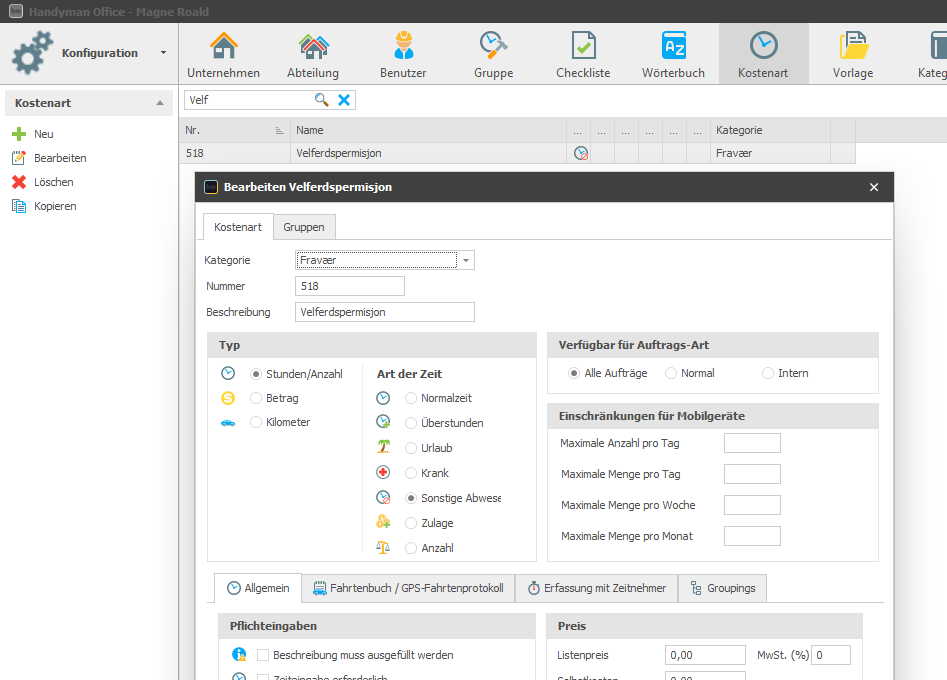This screenshot has height=680, width=947.
Task: Select the Urlaub time type option
Action: pos(411,448)
